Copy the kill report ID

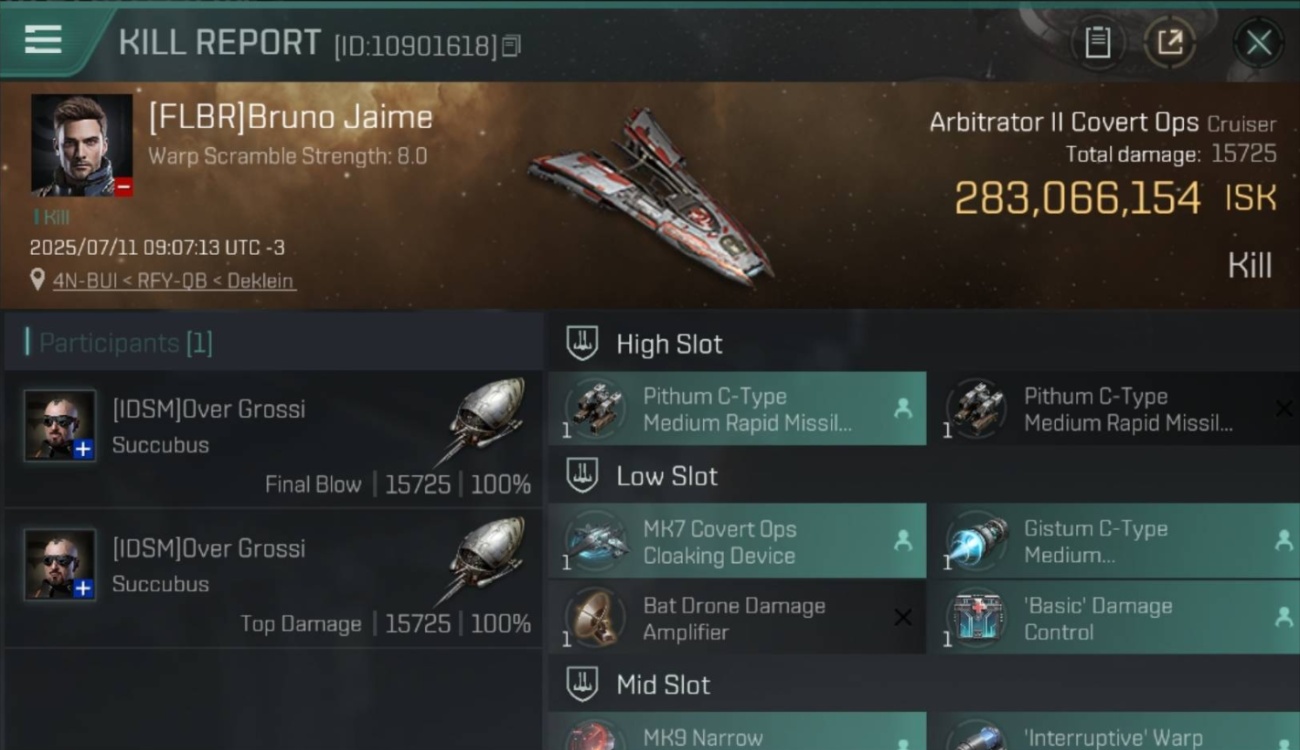tap(511, 46)
